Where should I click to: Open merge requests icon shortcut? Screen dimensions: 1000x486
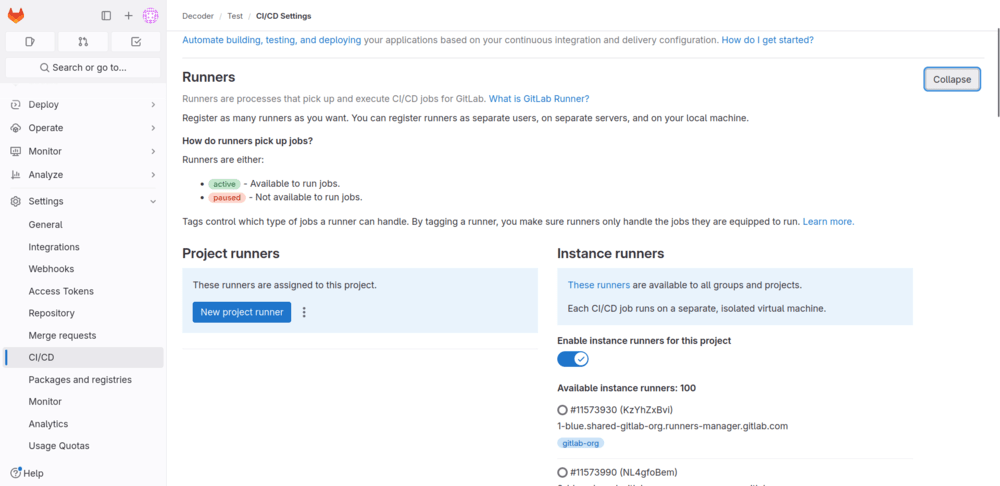tap(83, 42)
